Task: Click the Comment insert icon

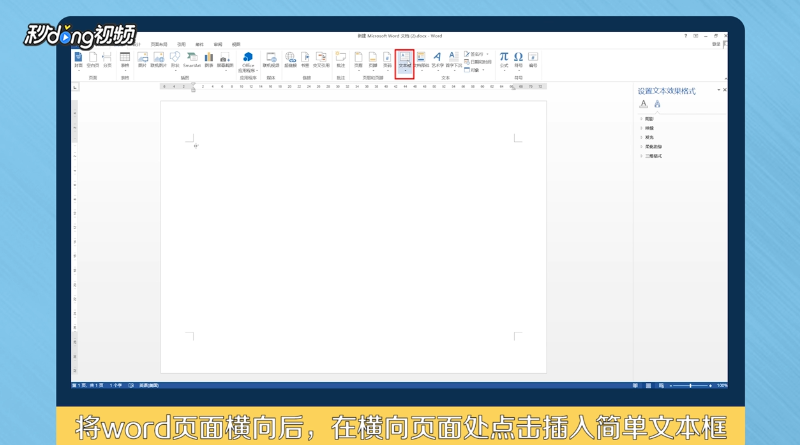Action: click(x=341, y=60)
